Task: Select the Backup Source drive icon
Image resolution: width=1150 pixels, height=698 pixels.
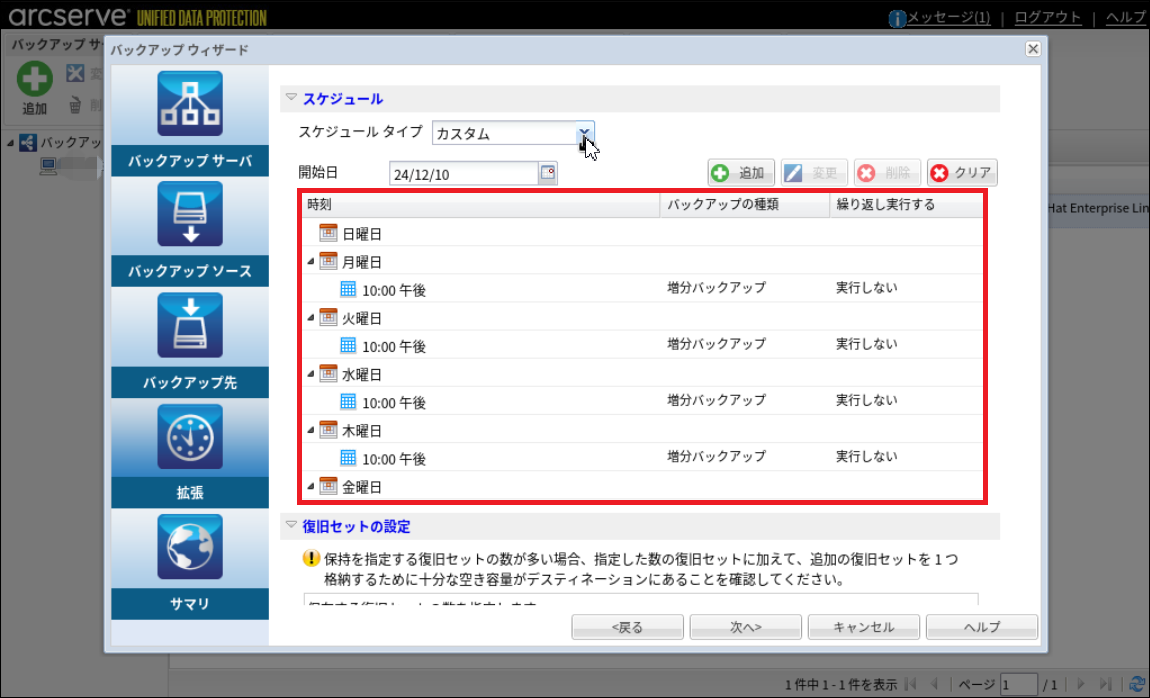Action: pyautogui.click(x=189, y=214)
